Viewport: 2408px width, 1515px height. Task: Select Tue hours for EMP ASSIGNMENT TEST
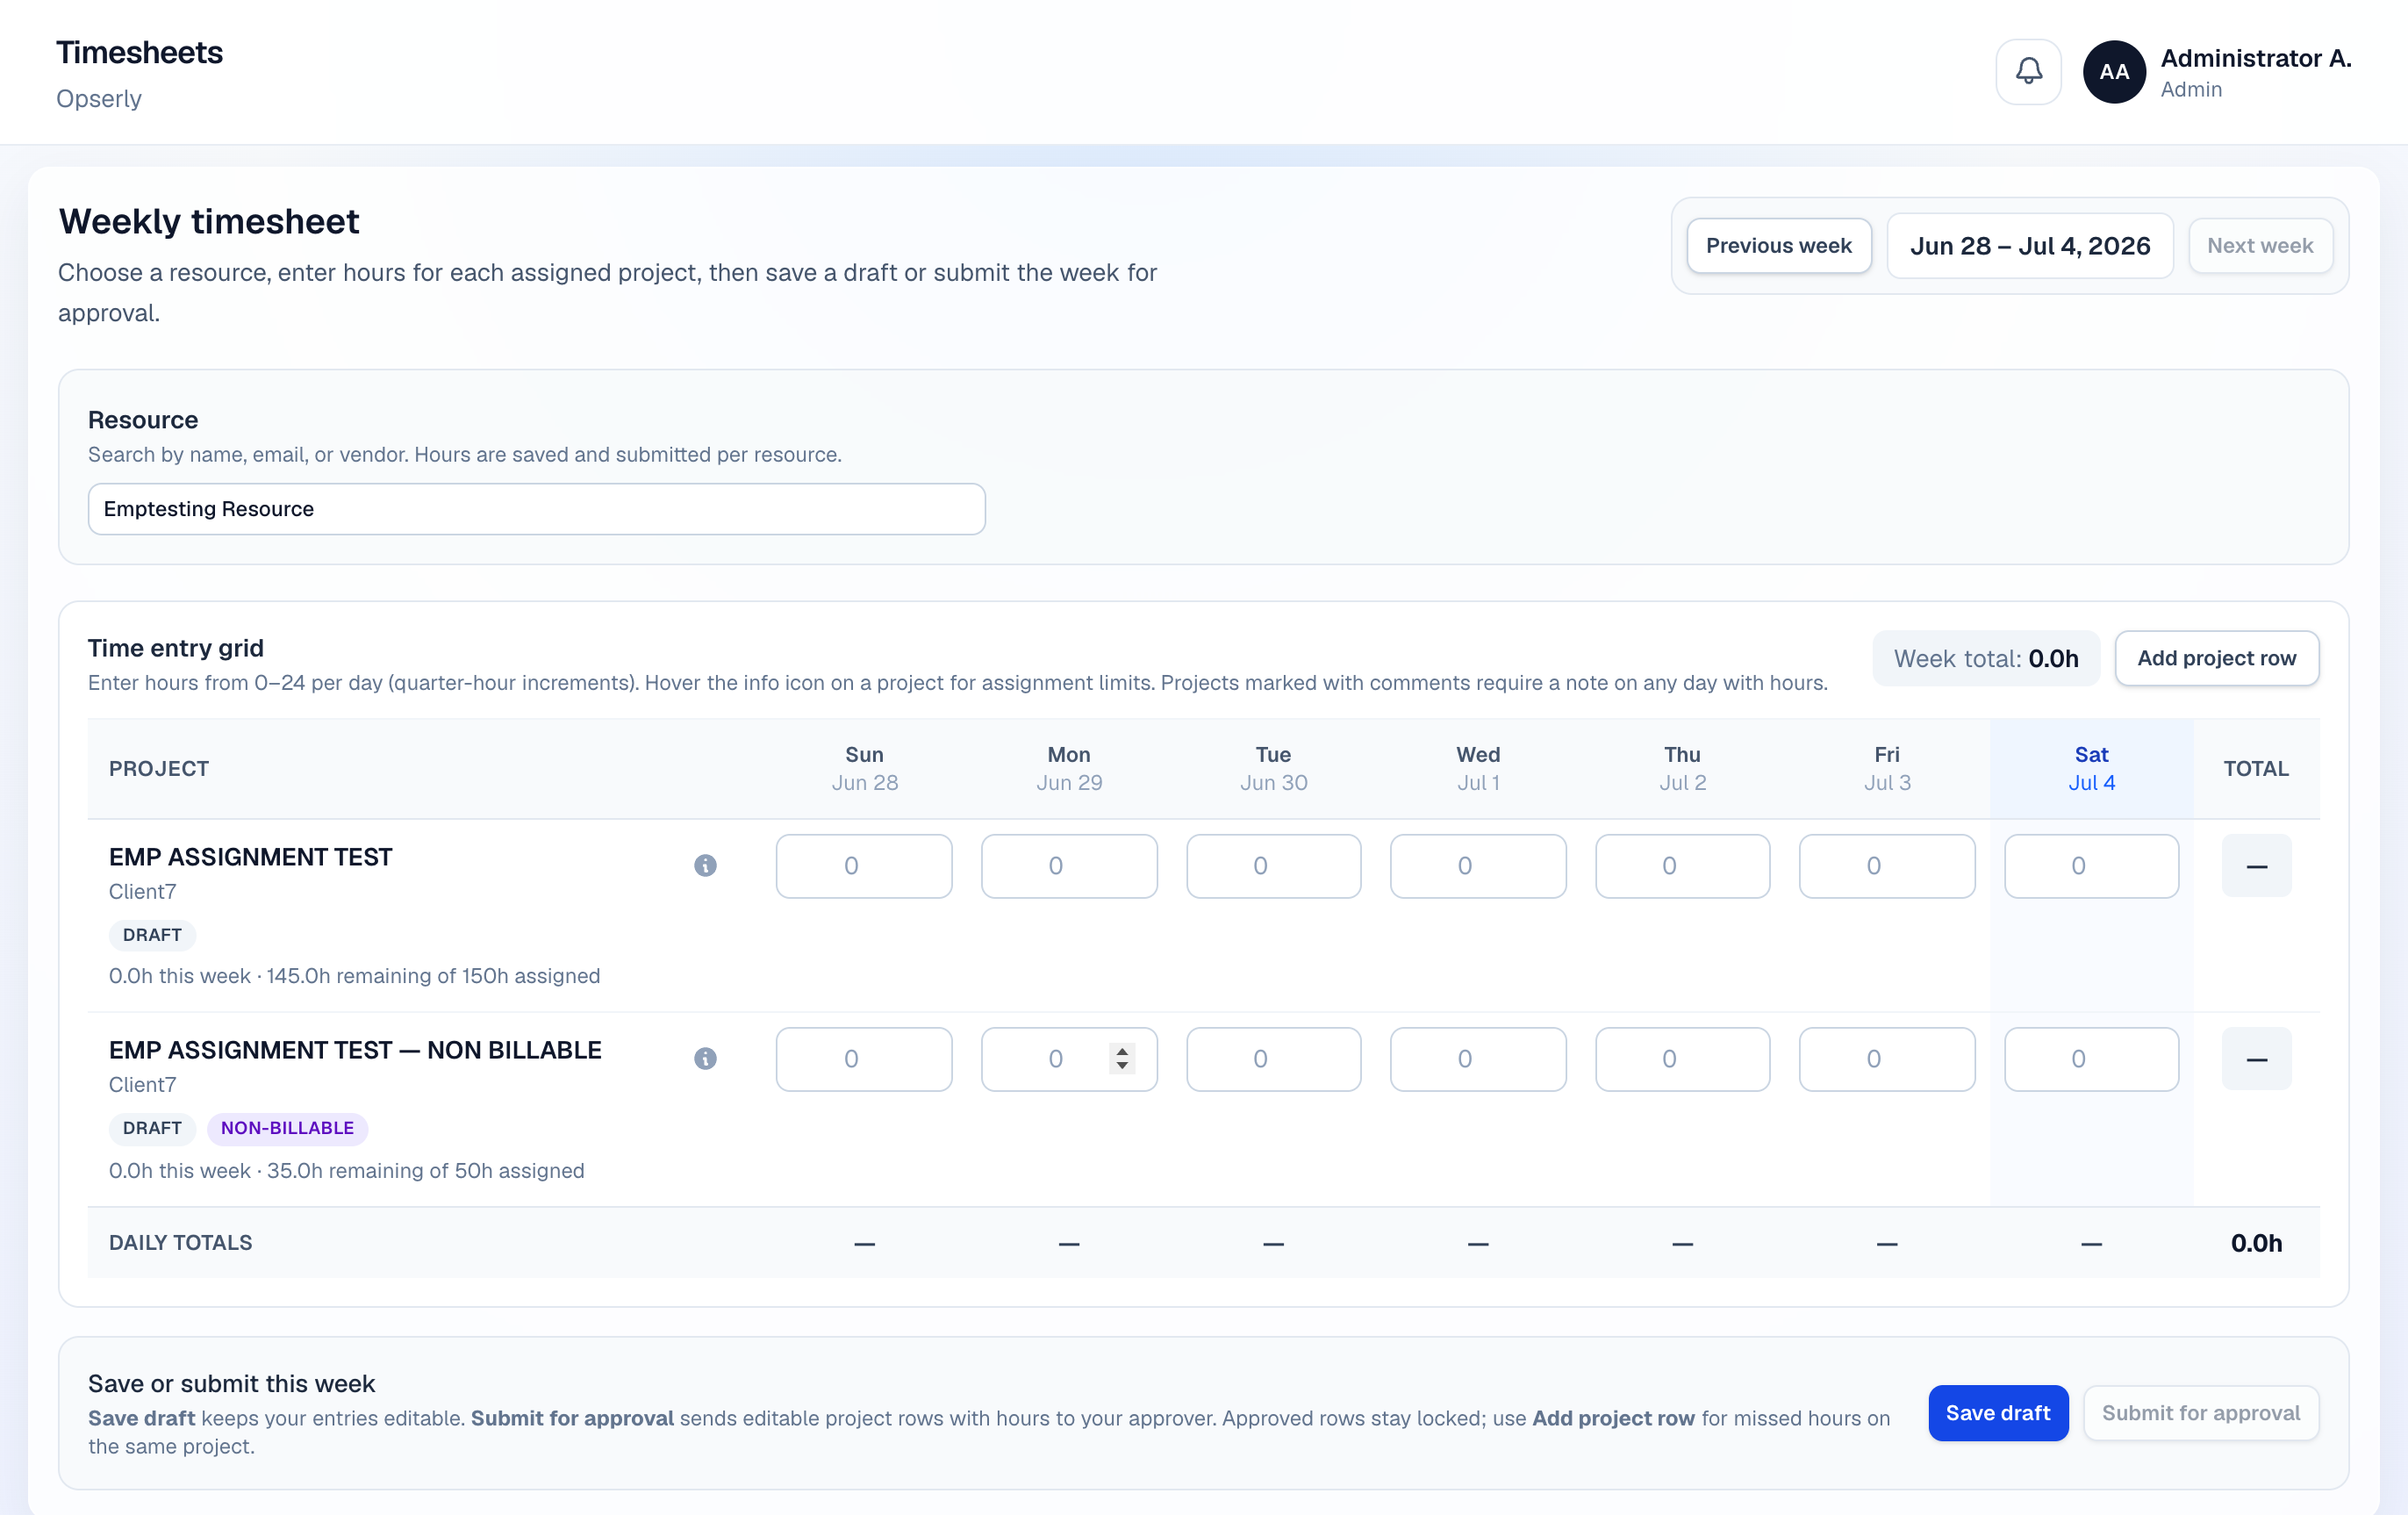tap(1273, 866)
